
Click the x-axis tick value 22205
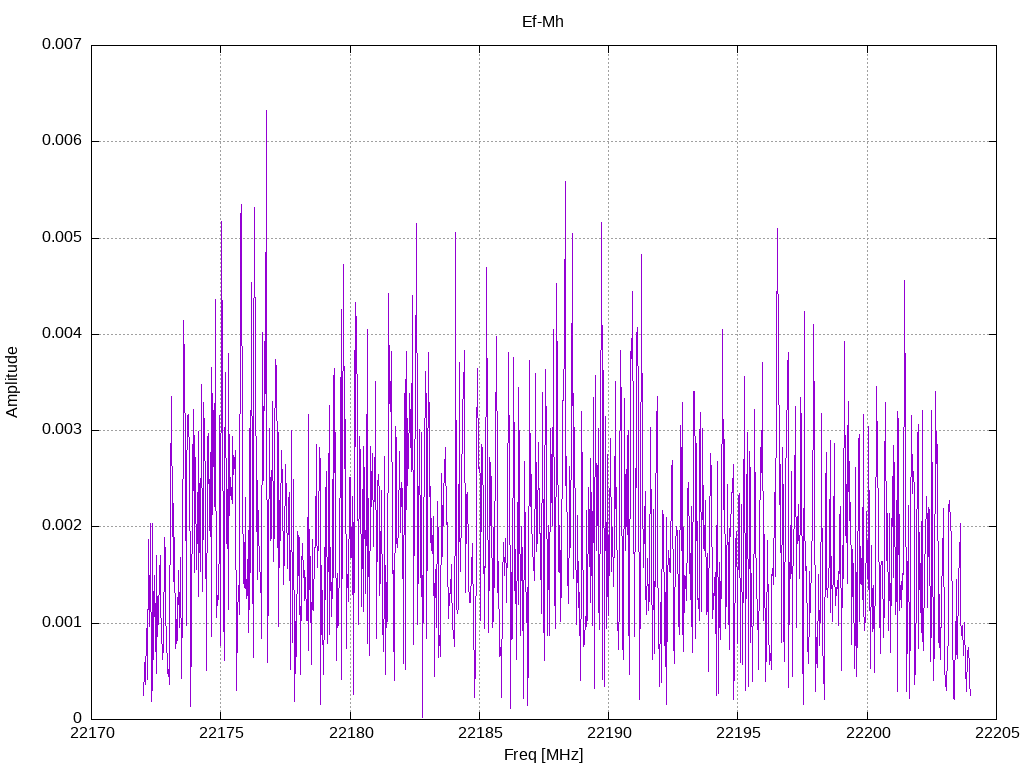(997, 733)
